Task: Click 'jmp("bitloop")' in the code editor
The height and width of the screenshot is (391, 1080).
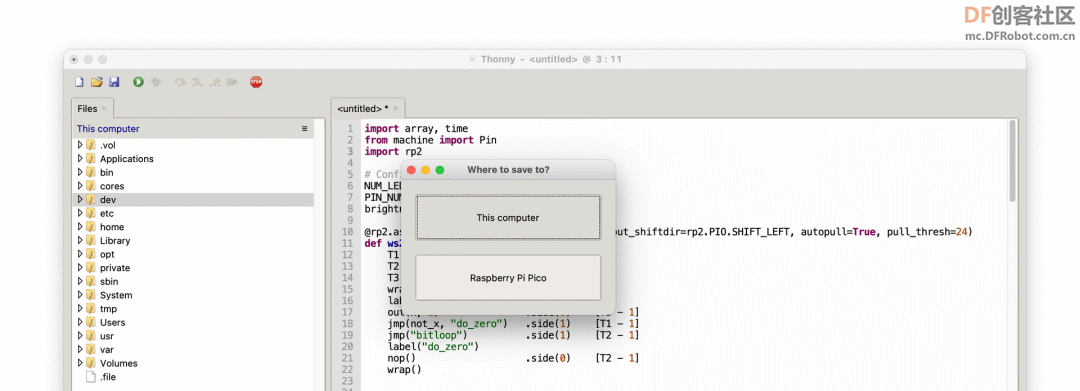Action: pyautogui.click(x=427, y=335)
